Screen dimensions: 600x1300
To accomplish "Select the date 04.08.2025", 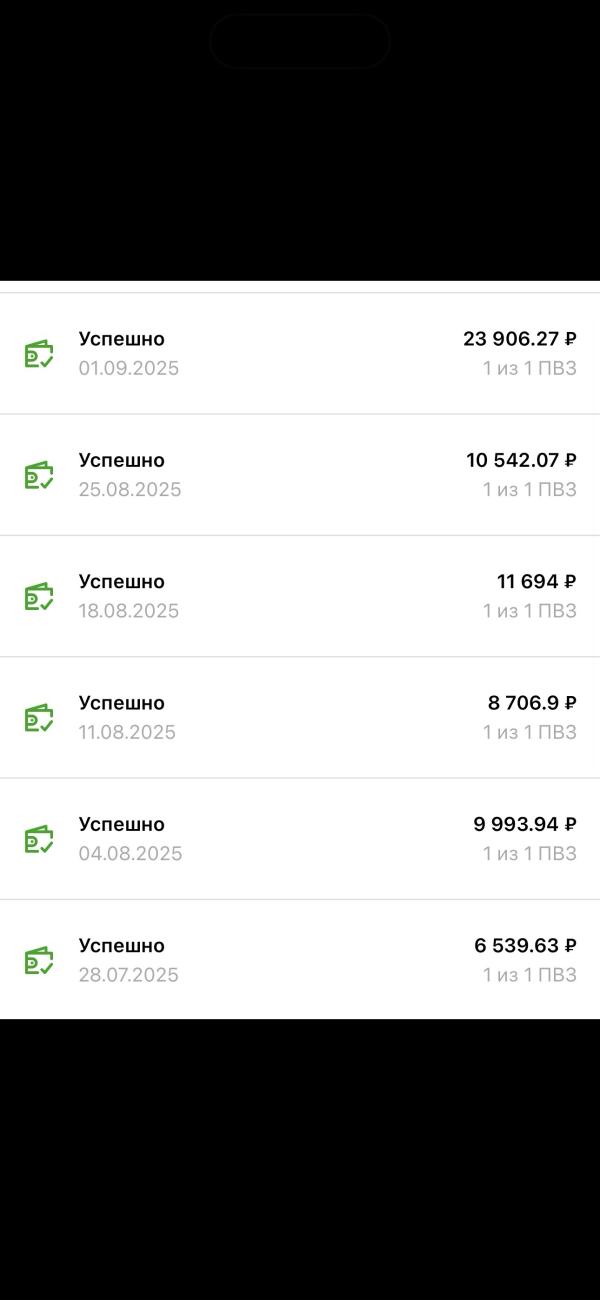I will click(130, 853).
